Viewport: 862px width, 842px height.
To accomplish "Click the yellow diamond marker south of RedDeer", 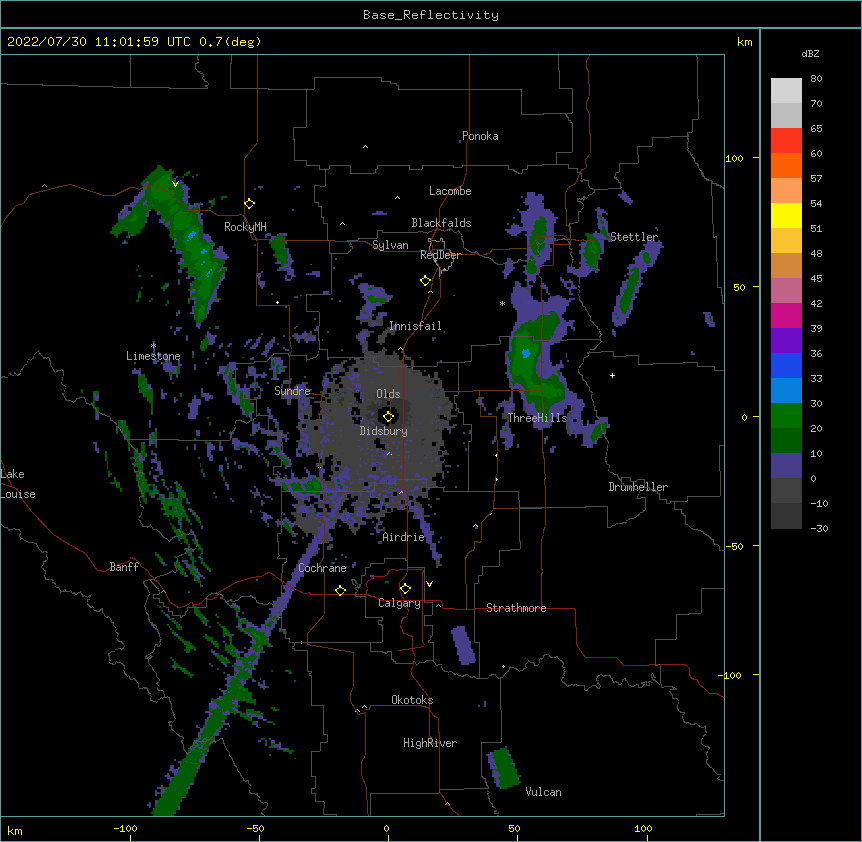I will (x=425, y=281).
